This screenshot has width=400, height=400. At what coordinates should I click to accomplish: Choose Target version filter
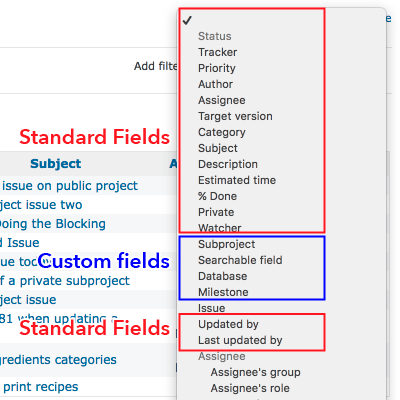(x=235, y=116)
